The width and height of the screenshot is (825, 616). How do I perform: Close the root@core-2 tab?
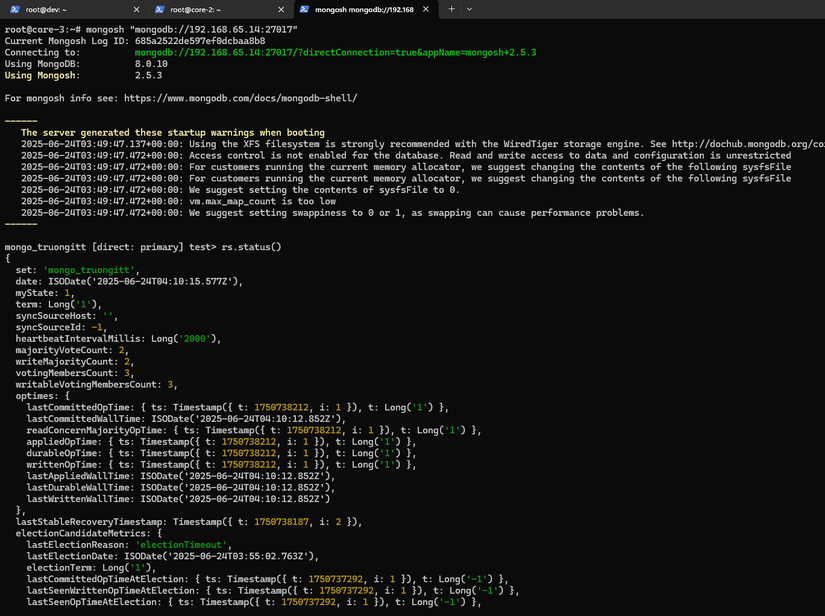tap(281, 9)
